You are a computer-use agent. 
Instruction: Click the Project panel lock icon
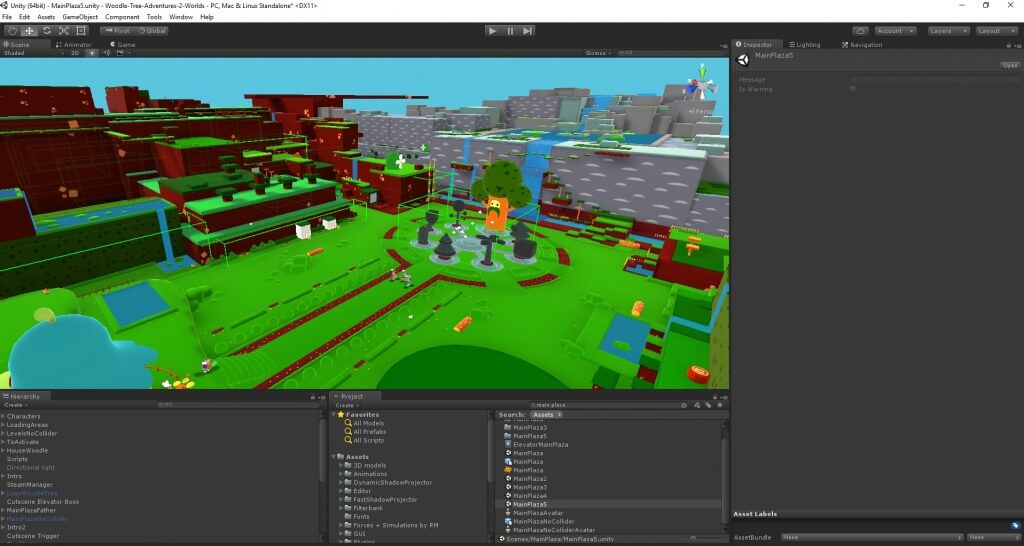(x=717, y=396)
